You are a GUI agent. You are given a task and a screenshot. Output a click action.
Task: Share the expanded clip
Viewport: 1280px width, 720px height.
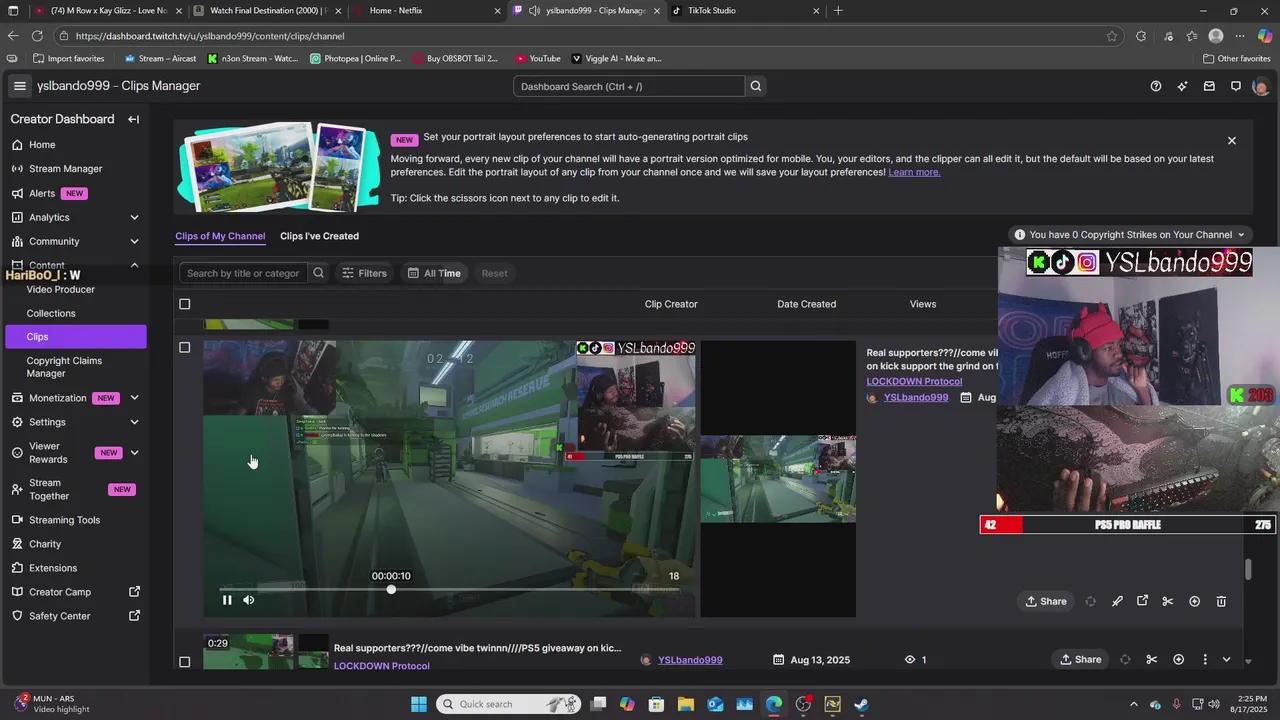[x=1046, y=601]
